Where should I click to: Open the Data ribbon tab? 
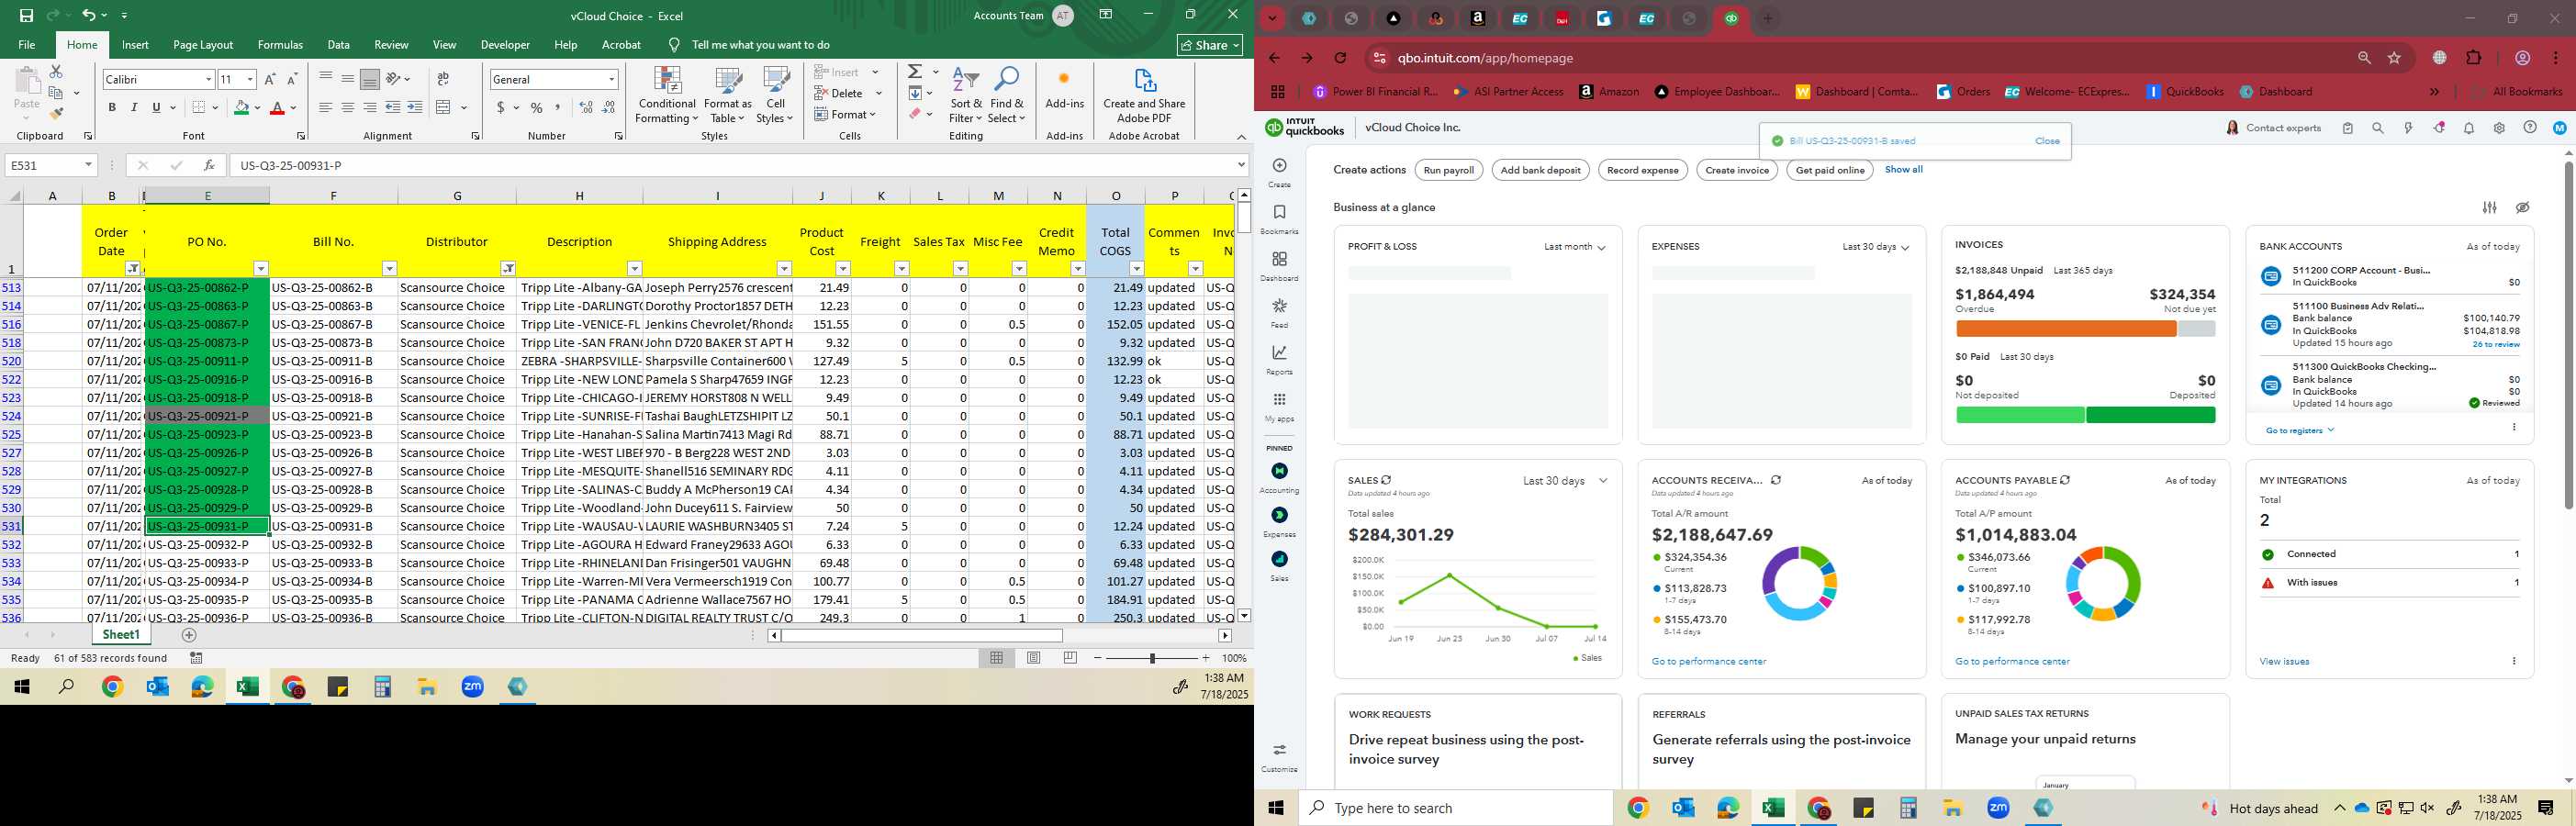click(x=339, y=45)
